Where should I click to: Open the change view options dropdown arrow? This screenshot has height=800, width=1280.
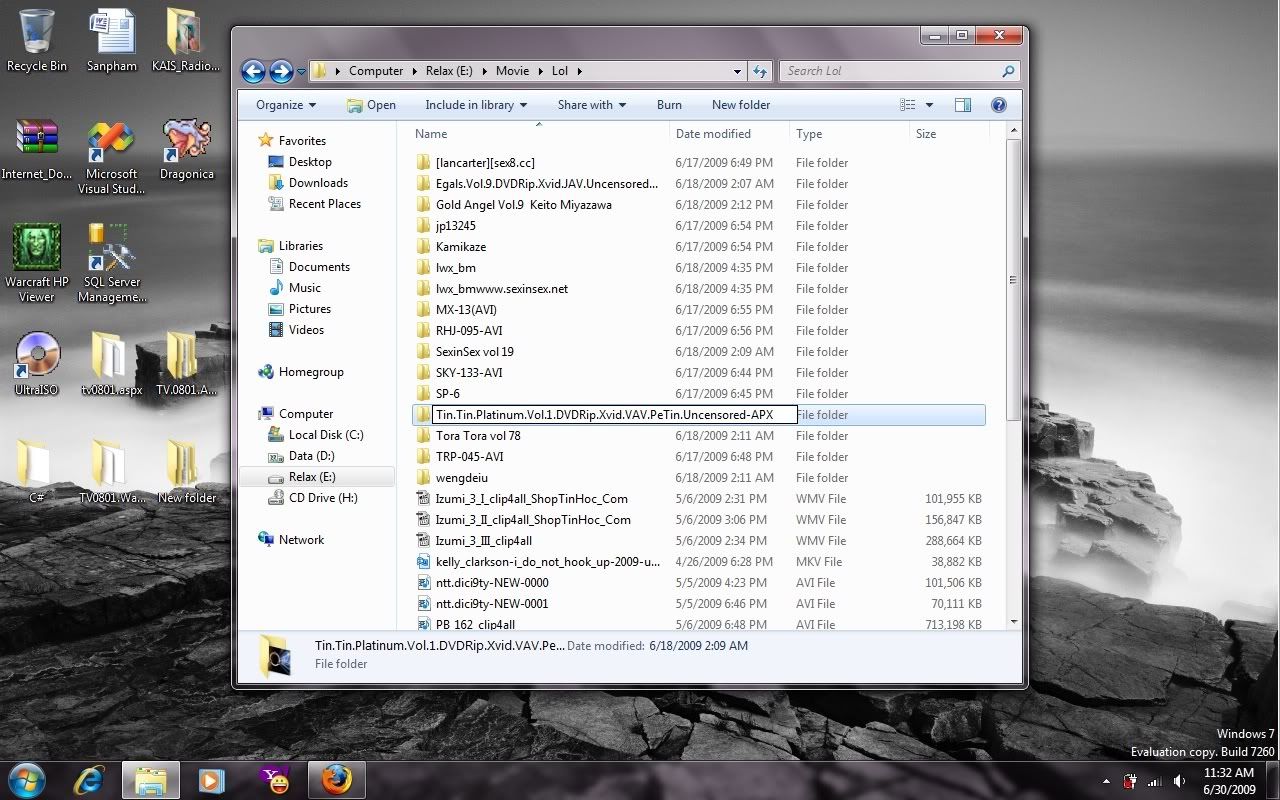pyautogui.click(x=929, y=105)
